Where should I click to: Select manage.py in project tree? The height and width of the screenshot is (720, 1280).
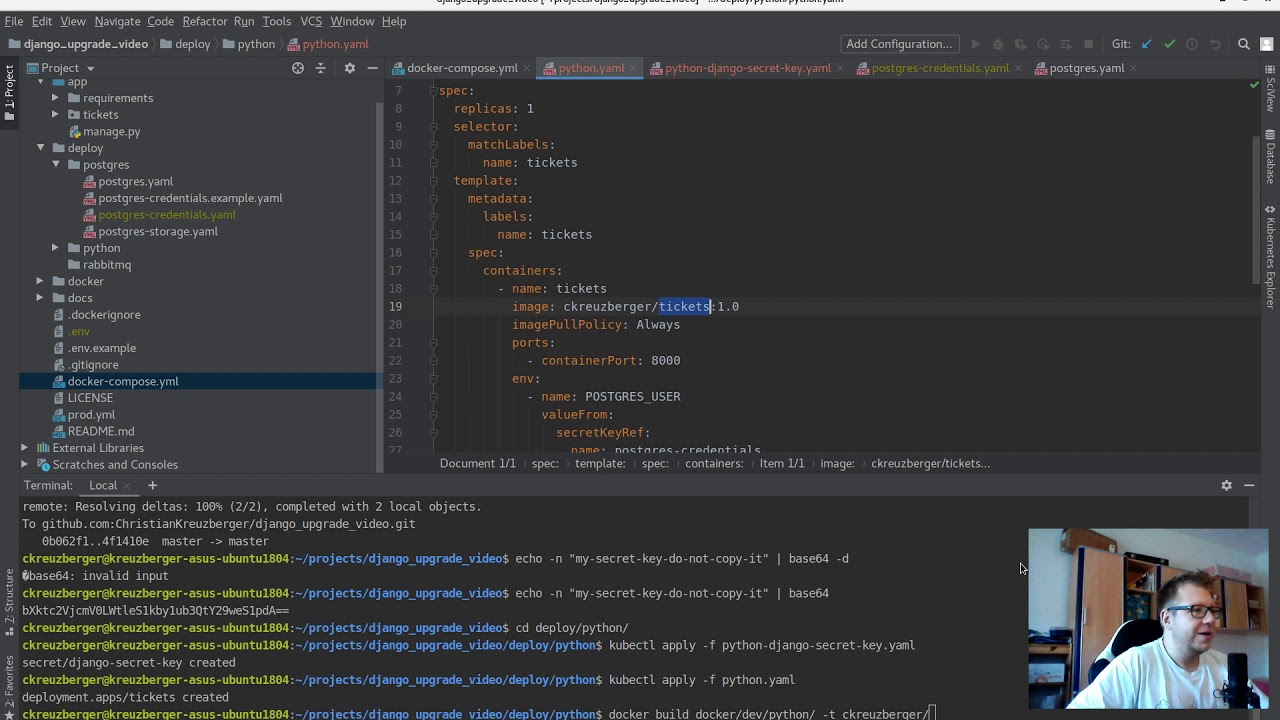(x=111, y=131)
